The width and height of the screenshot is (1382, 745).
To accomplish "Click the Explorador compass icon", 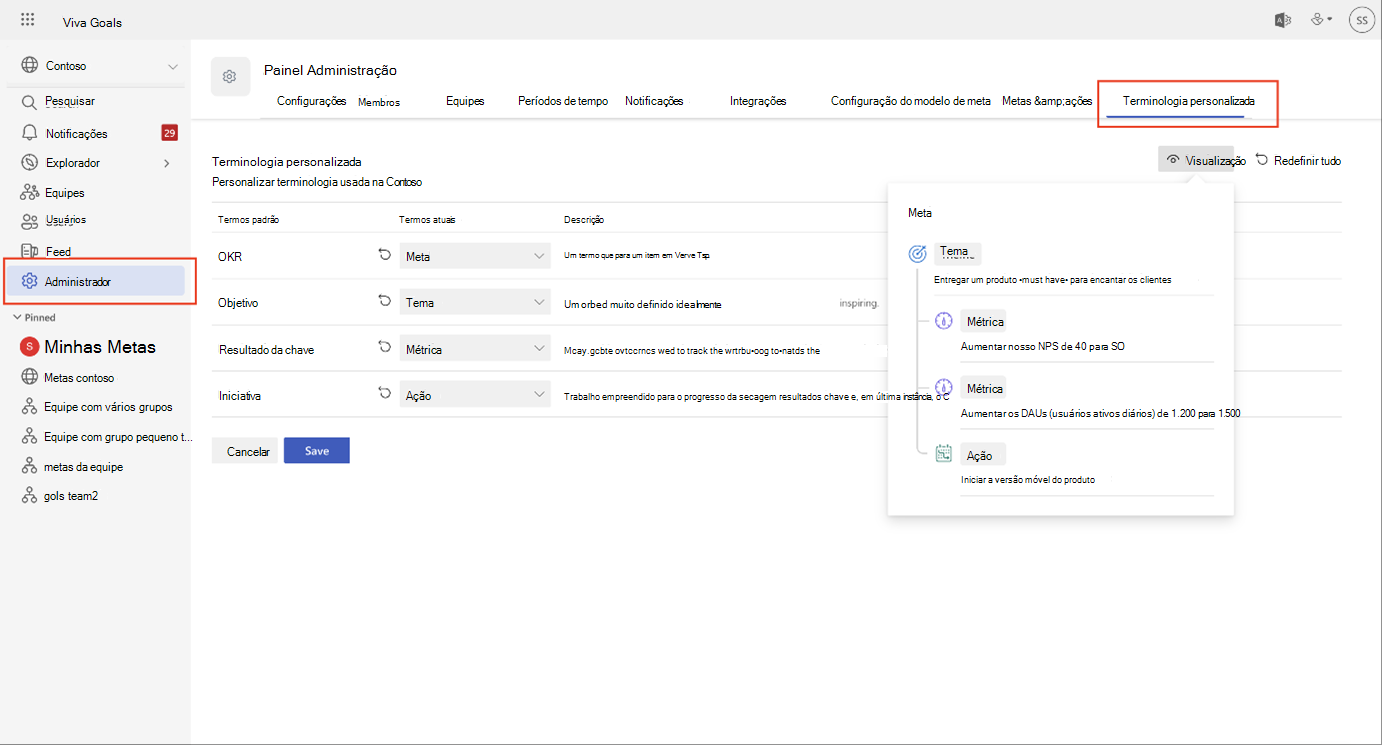I will [29, 163].
